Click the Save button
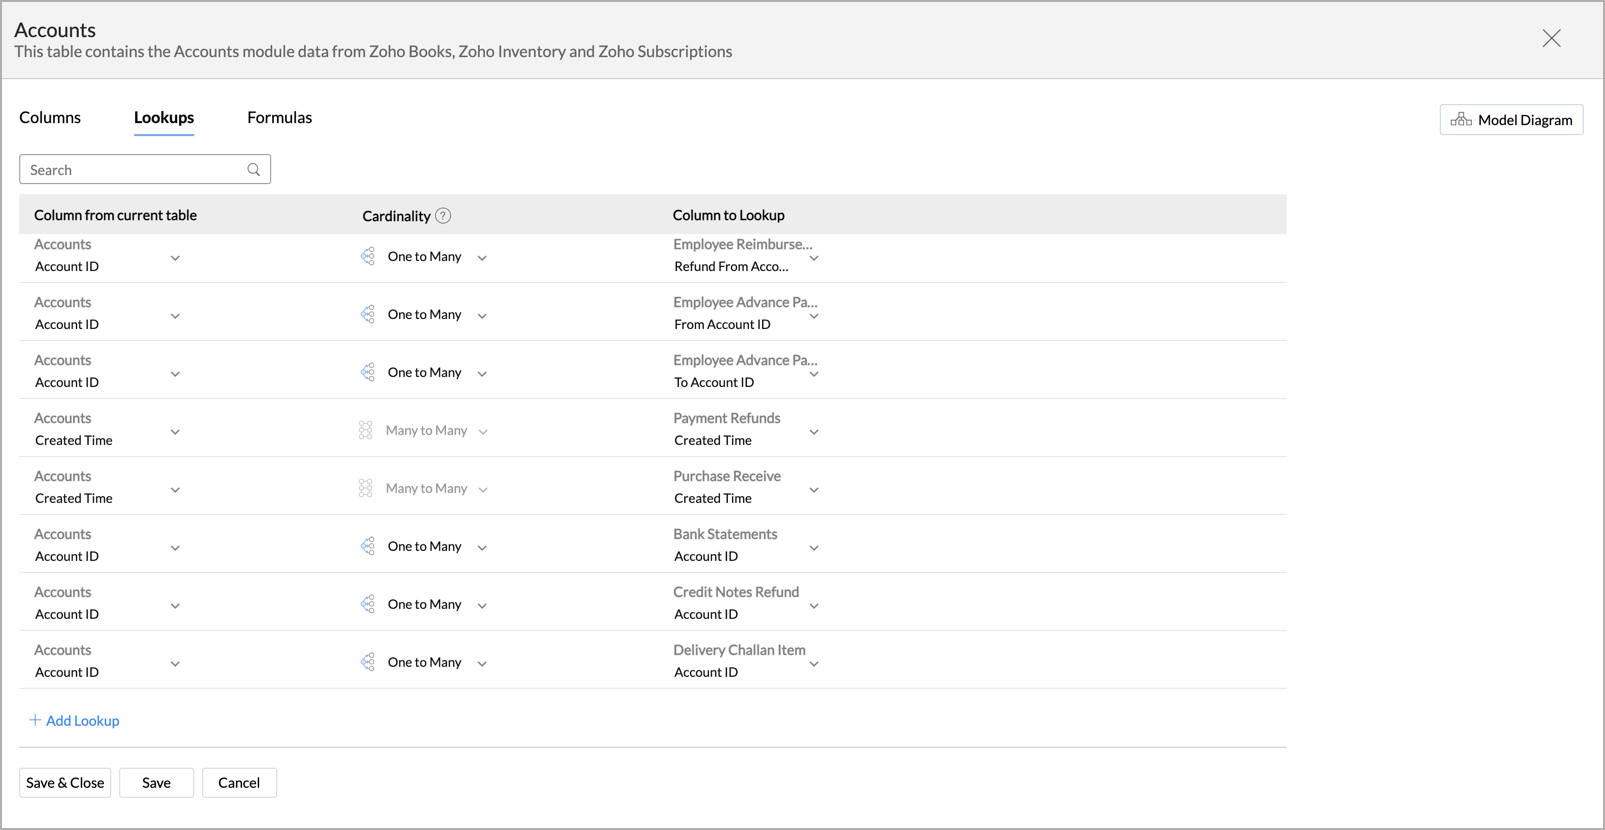 [x=156, y=783]
